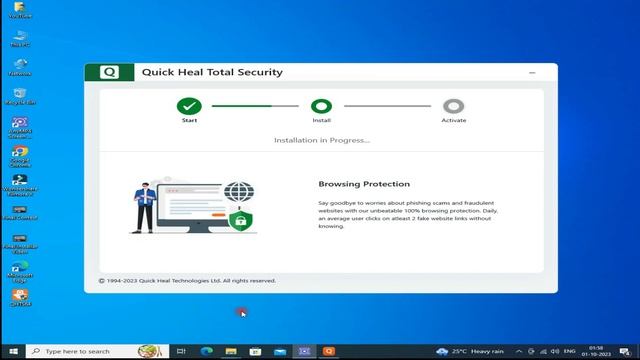Open Task View from the taskbar

pos(181,351)
